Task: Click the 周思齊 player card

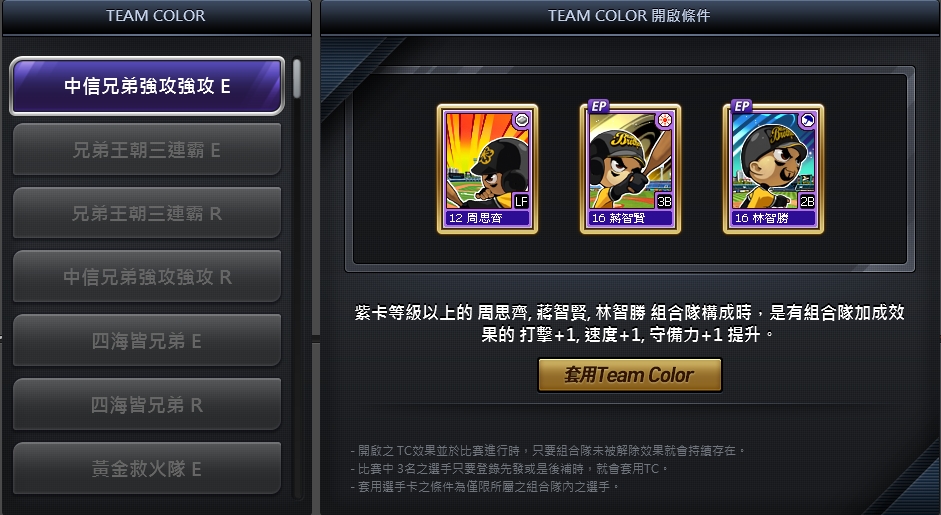Action: click(x=487, y=169)
